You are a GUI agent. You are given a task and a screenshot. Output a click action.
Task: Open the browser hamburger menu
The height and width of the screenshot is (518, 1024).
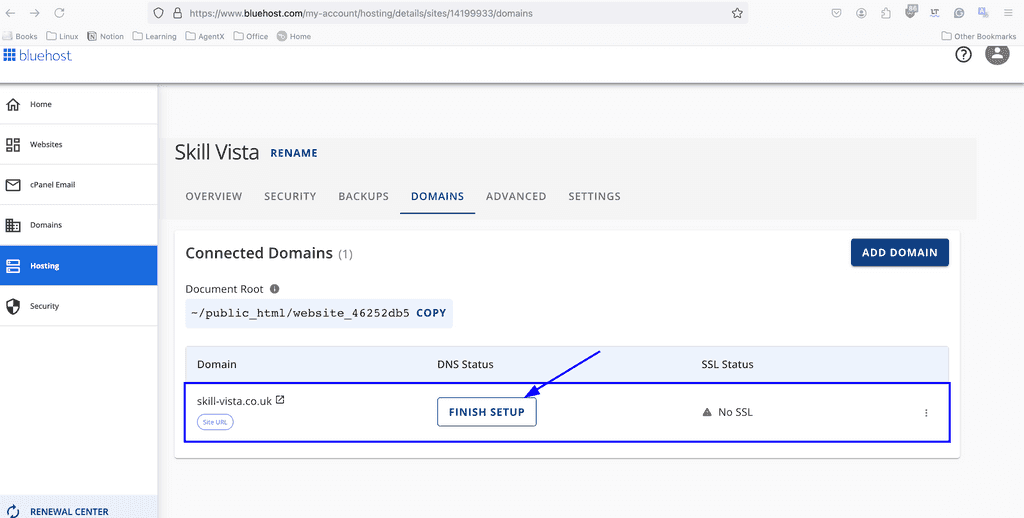click(1008, 13)
